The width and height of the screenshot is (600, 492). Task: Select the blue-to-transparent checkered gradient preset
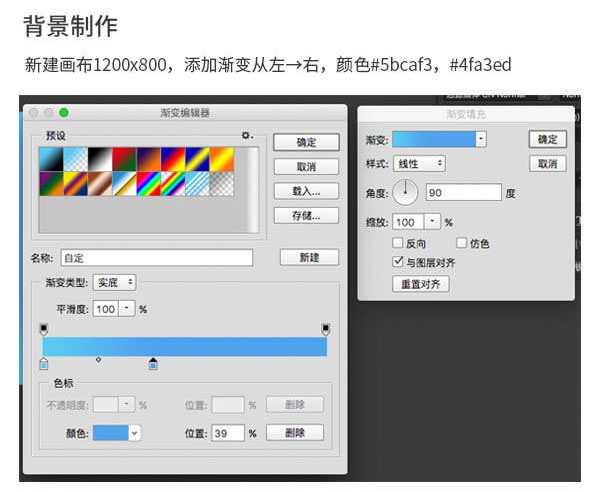coord(75,159)
